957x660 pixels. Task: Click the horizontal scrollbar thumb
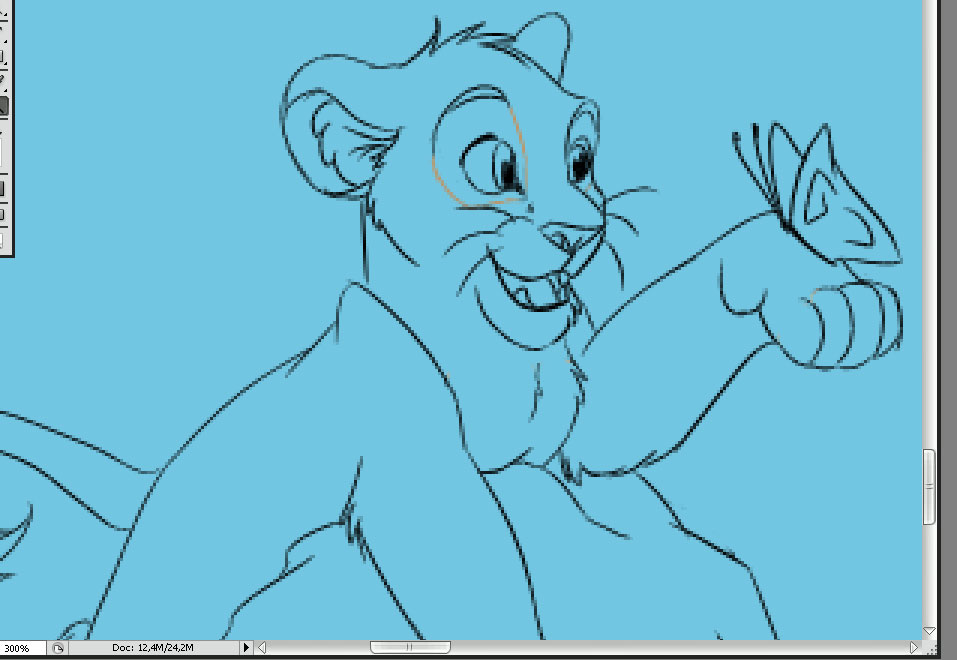410,648
